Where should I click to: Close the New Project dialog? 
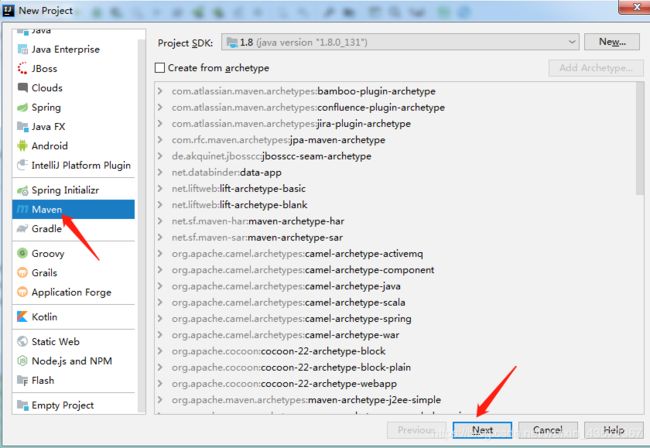[x=635, y=7]
